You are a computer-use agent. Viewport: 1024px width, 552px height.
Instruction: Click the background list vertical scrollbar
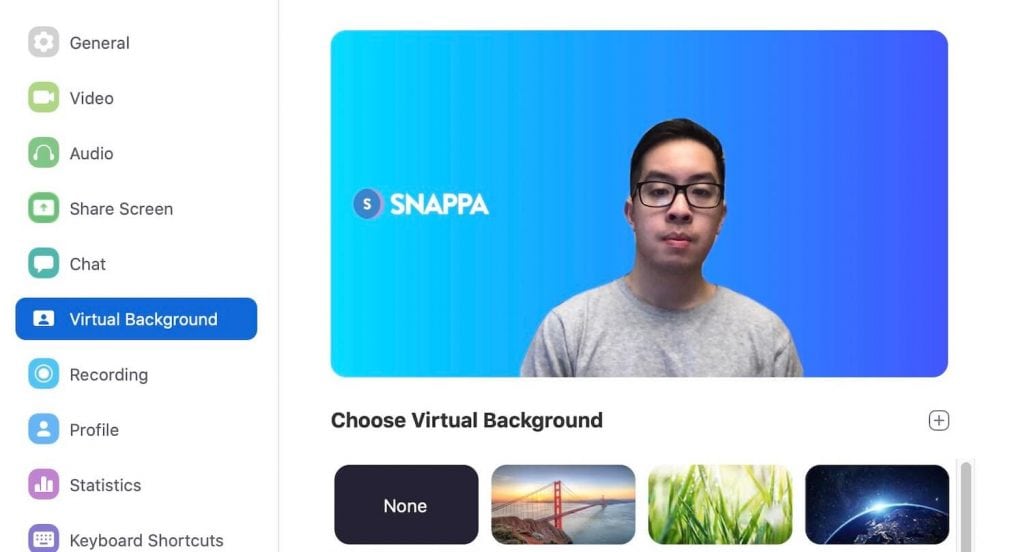[966, 506]
